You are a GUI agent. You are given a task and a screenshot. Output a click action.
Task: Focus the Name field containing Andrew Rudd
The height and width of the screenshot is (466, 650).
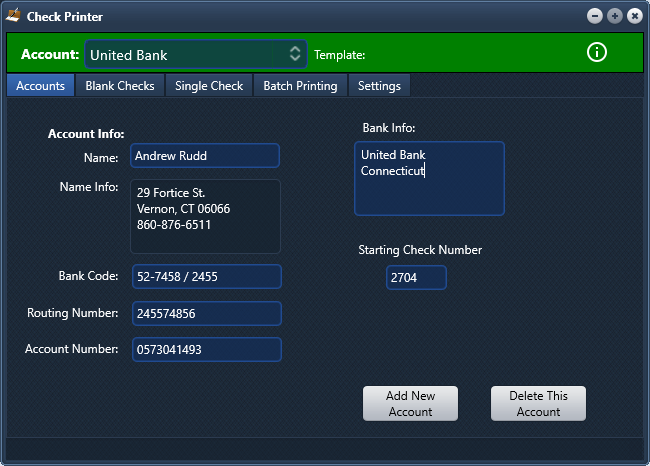tap(205, 156)
